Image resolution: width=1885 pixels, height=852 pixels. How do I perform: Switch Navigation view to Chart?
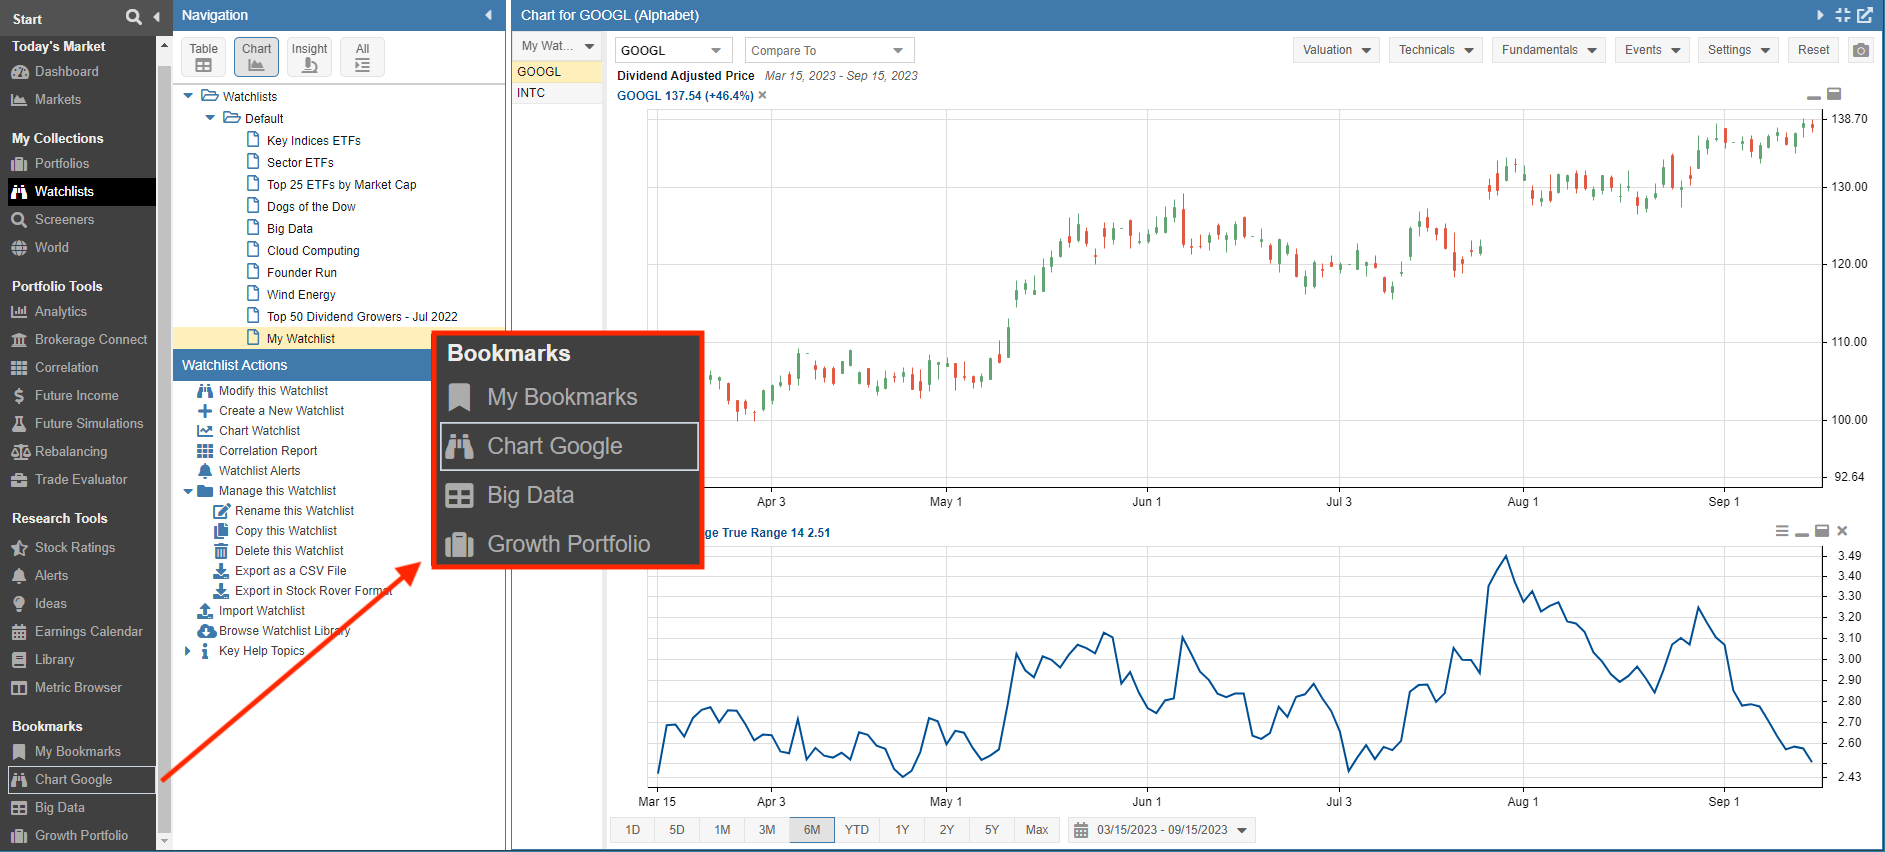(256, 57)
